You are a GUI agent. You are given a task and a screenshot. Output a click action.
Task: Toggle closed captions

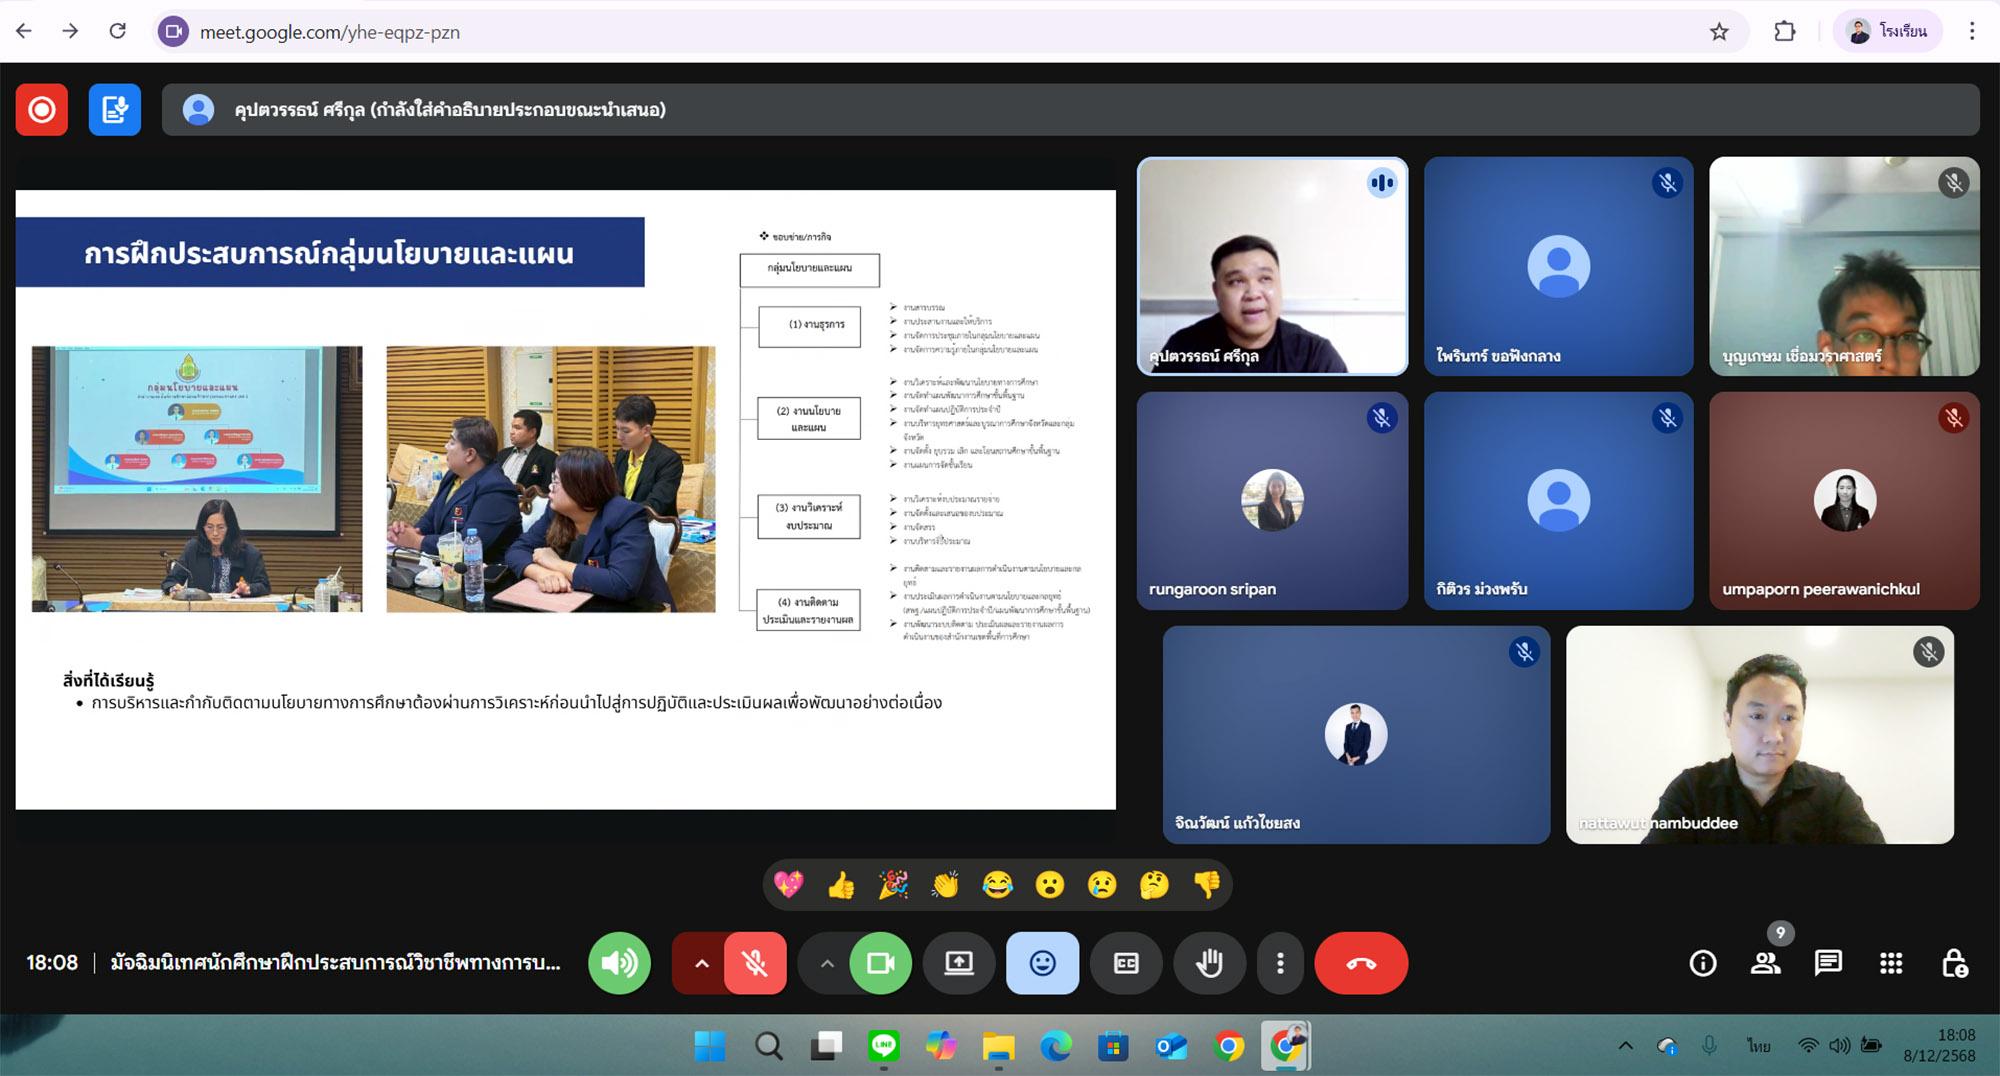point(1126,963)
